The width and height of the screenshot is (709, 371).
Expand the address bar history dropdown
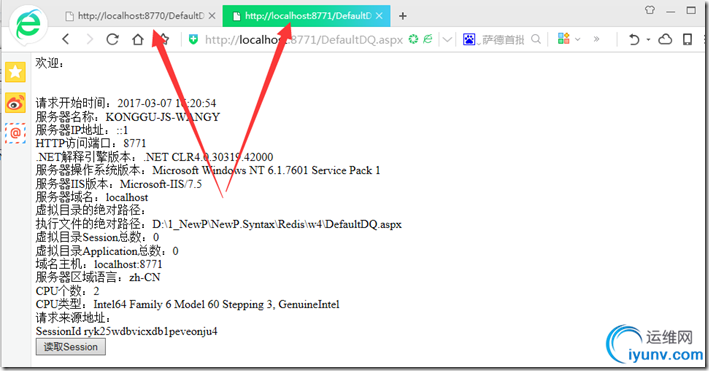447,40
